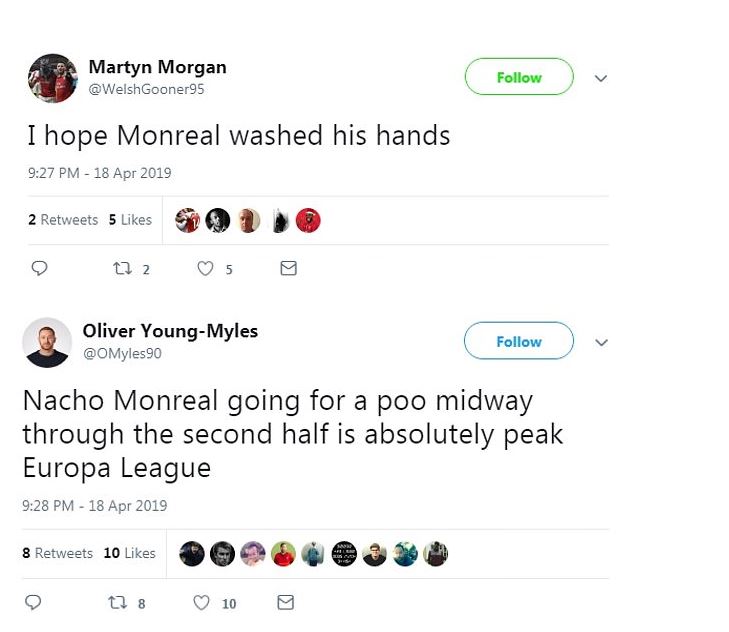The width and height of the screenshot is (729, 632).
Task: Visit the @OMyles90 handle
Action: click(122, 353)
